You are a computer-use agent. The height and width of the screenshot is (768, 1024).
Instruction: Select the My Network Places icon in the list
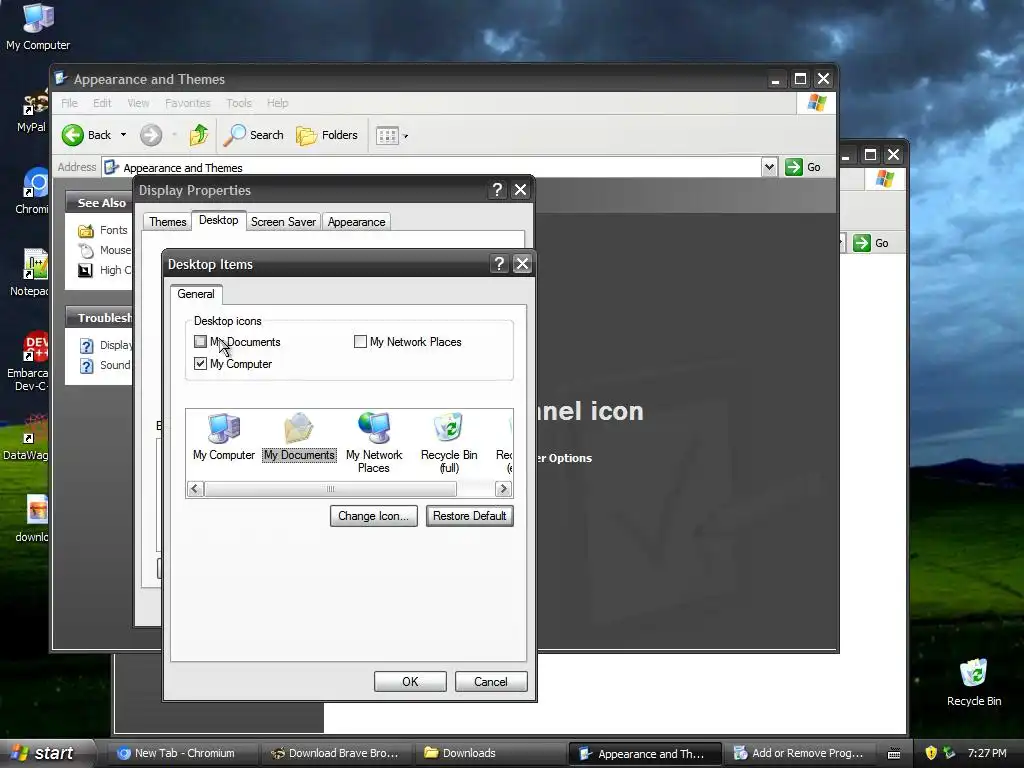[x=374, y=442]
